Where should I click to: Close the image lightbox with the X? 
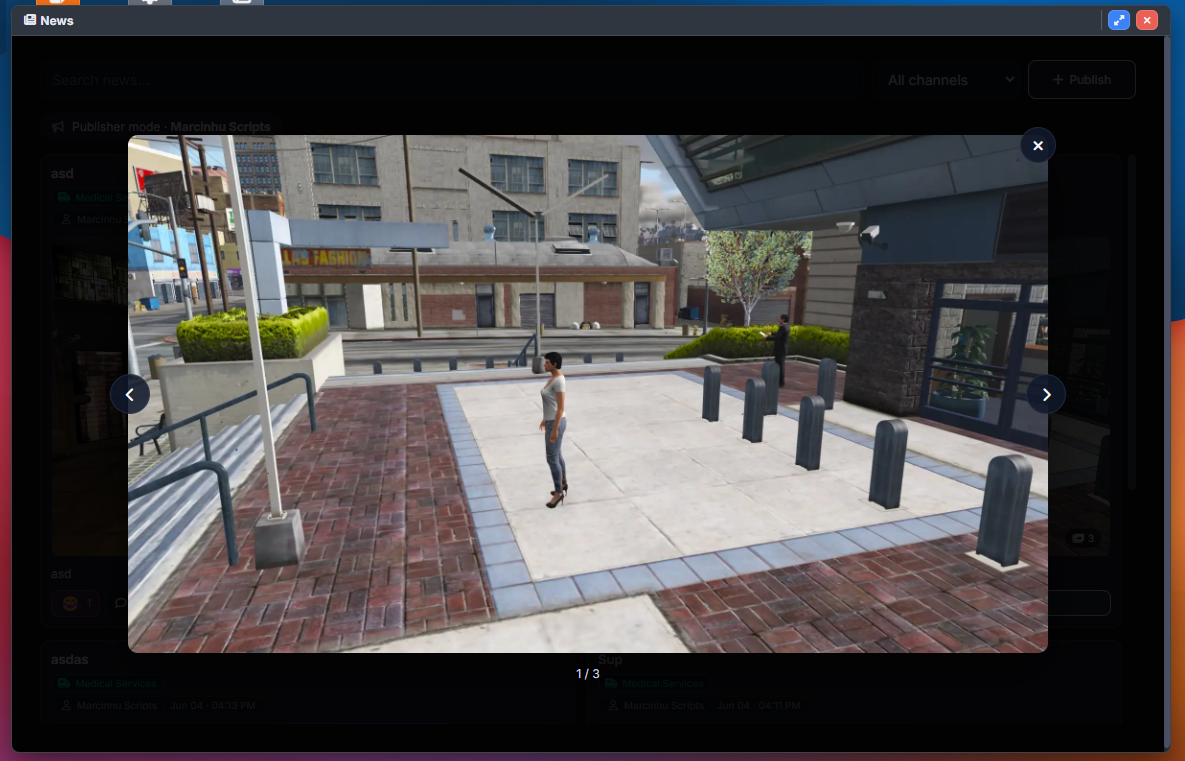(x=1038, y=145)
